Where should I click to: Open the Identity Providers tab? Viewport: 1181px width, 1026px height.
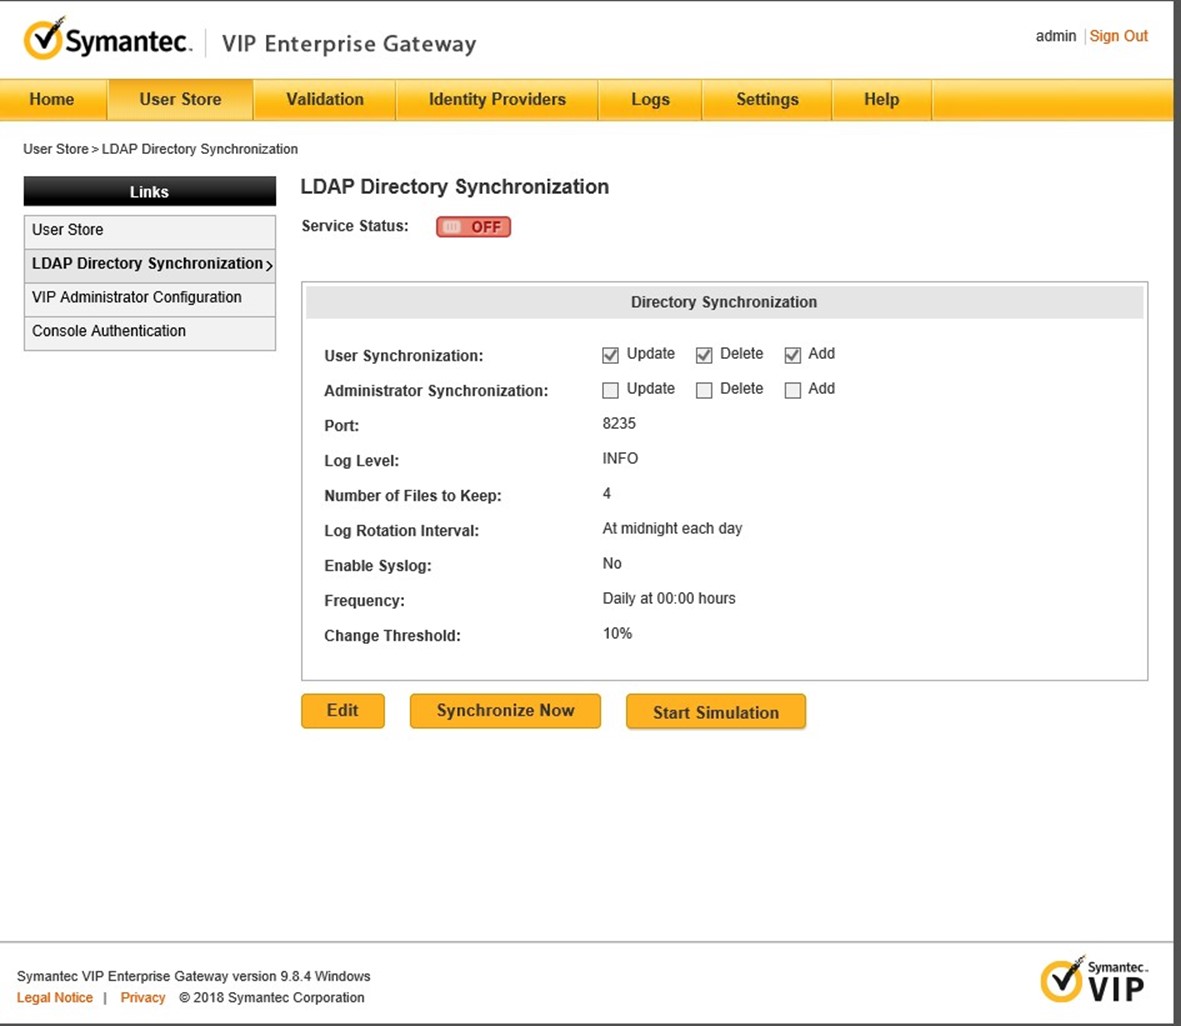(x=497, y=99)
